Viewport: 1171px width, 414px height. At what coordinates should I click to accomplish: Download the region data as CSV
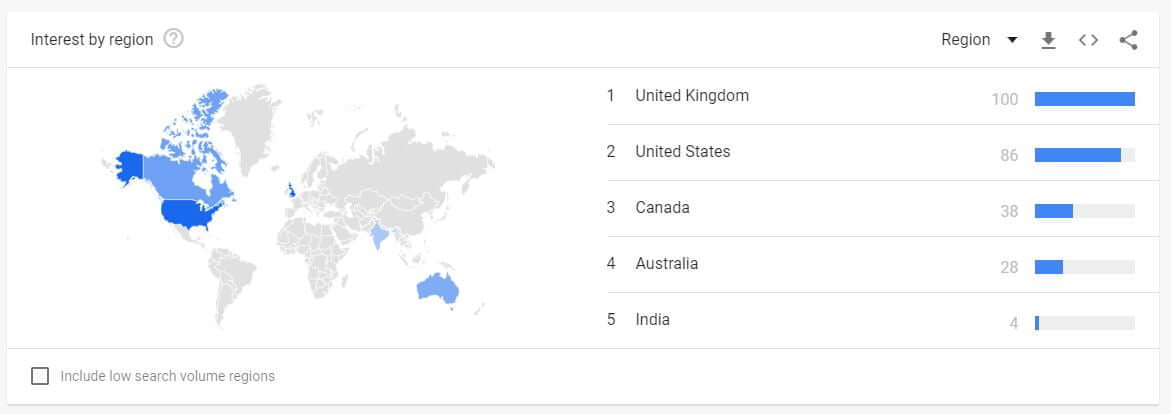click(1048, 40)
